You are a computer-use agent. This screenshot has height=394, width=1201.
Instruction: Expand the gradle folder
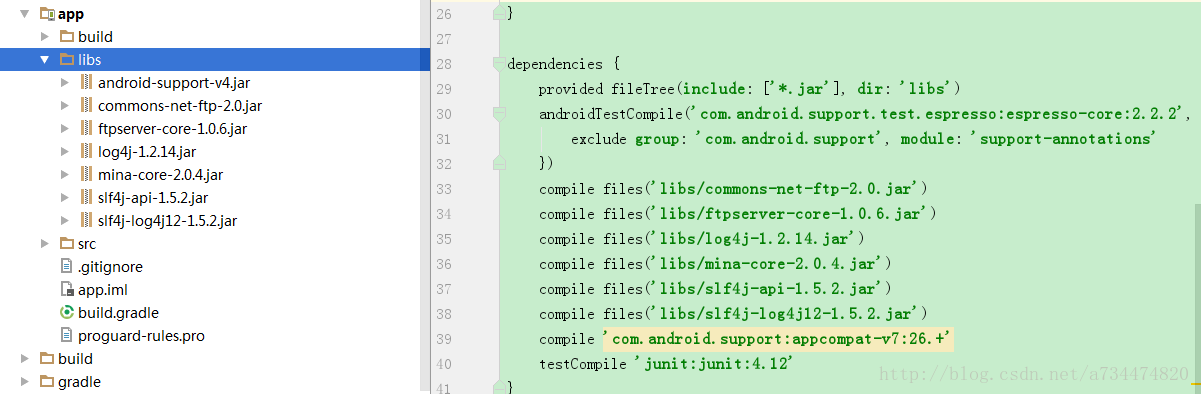tap(24, 382)
